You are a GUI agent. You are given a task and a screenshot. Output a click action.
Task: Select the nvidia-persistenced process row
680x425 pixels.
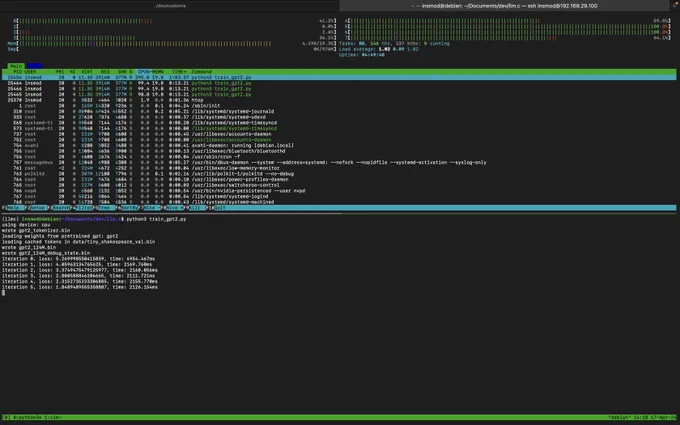(x=339, y=190)
